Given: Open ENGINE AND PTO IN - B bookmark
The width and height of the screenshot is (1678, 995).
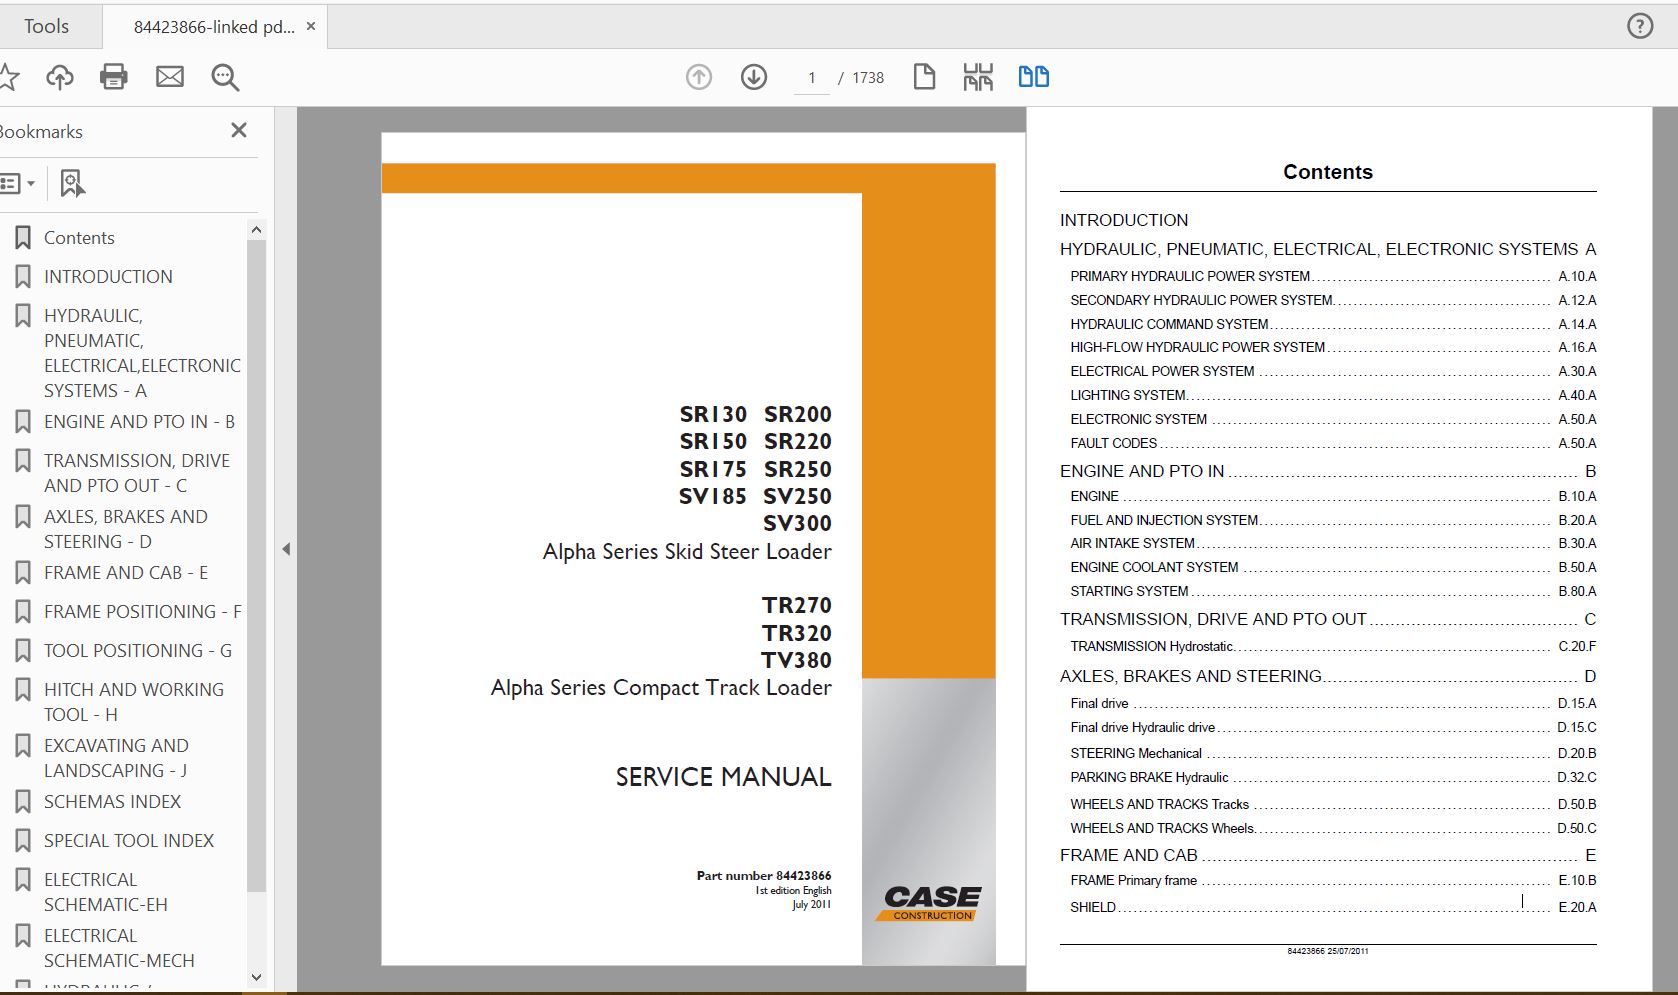Looking at the screenshot, I should coord(139,422).
